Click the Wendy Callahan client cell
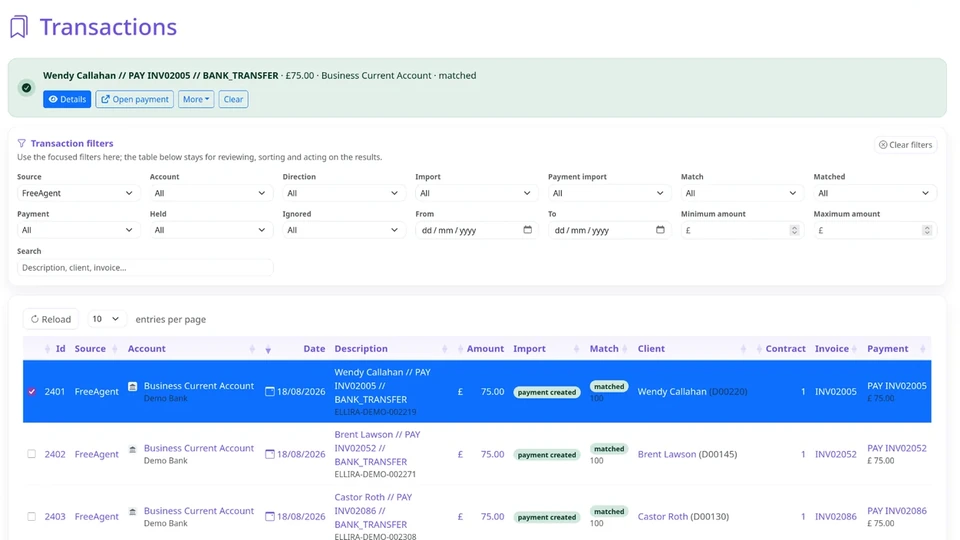960x540 pixels. [692, 391]
